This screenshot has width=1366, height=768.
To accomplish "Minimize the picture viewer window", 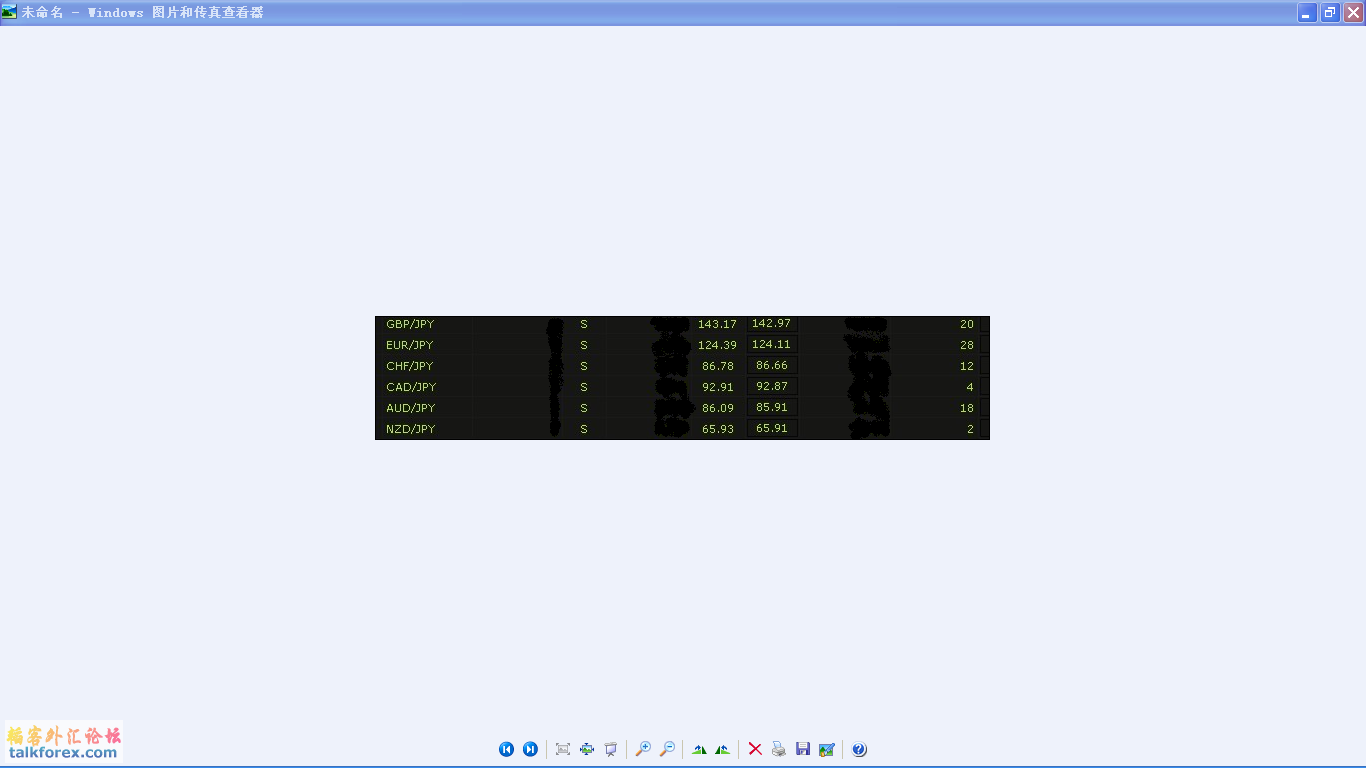I will [x=1307, y=13].
